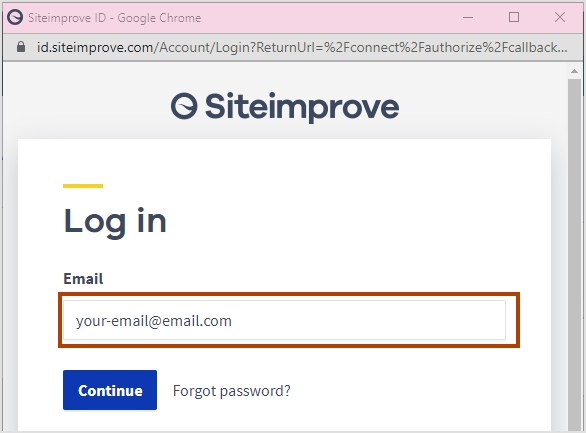Click the window title text Siteimprove ID - Google Chrome
Viewport: 586px width, 433px height.
click(115, 18)
